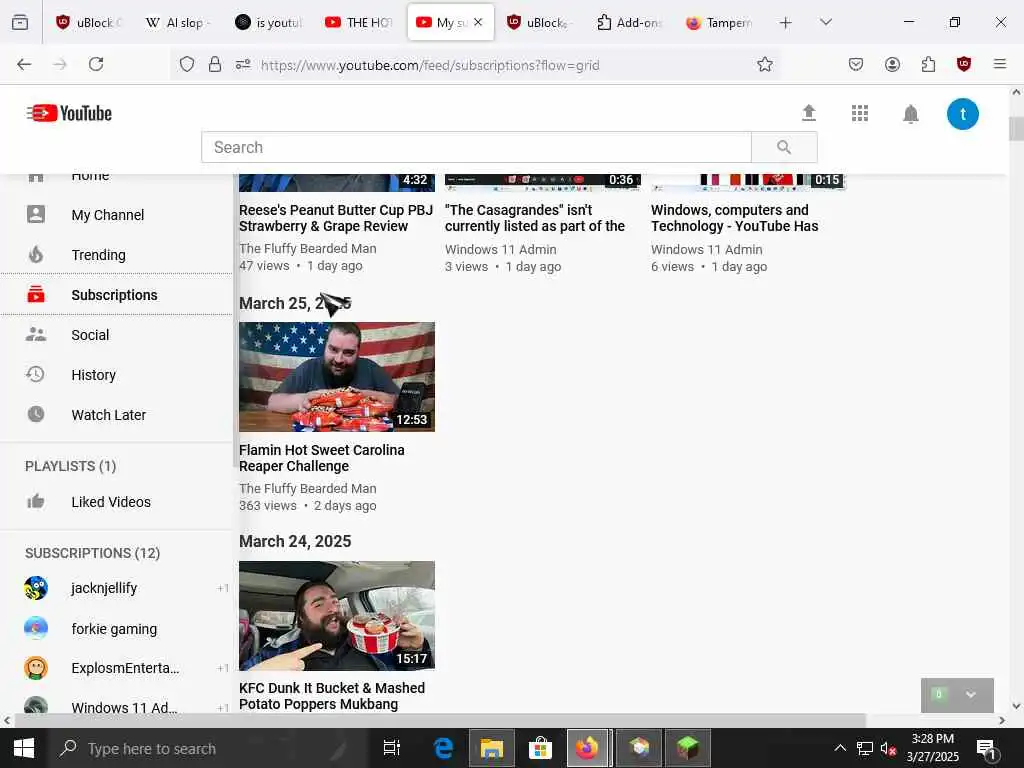Open Windows, computers and Technology video title

pyautogui.click(x=735, y=218)
